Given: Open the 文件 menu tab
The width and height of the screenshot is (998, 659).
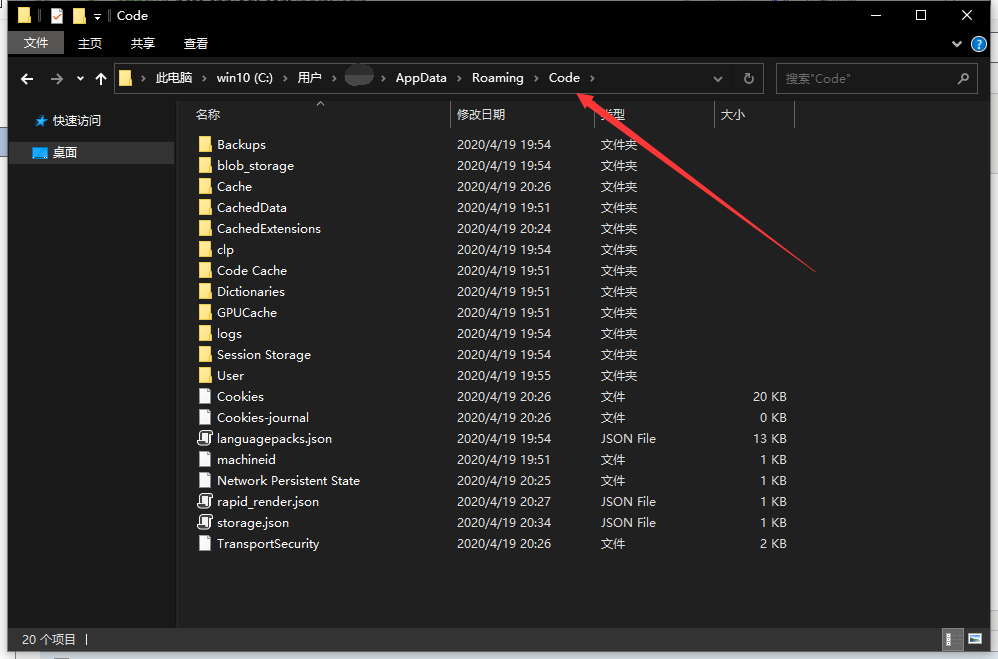Looking at the screenshot, I should (x=36, y=43).
